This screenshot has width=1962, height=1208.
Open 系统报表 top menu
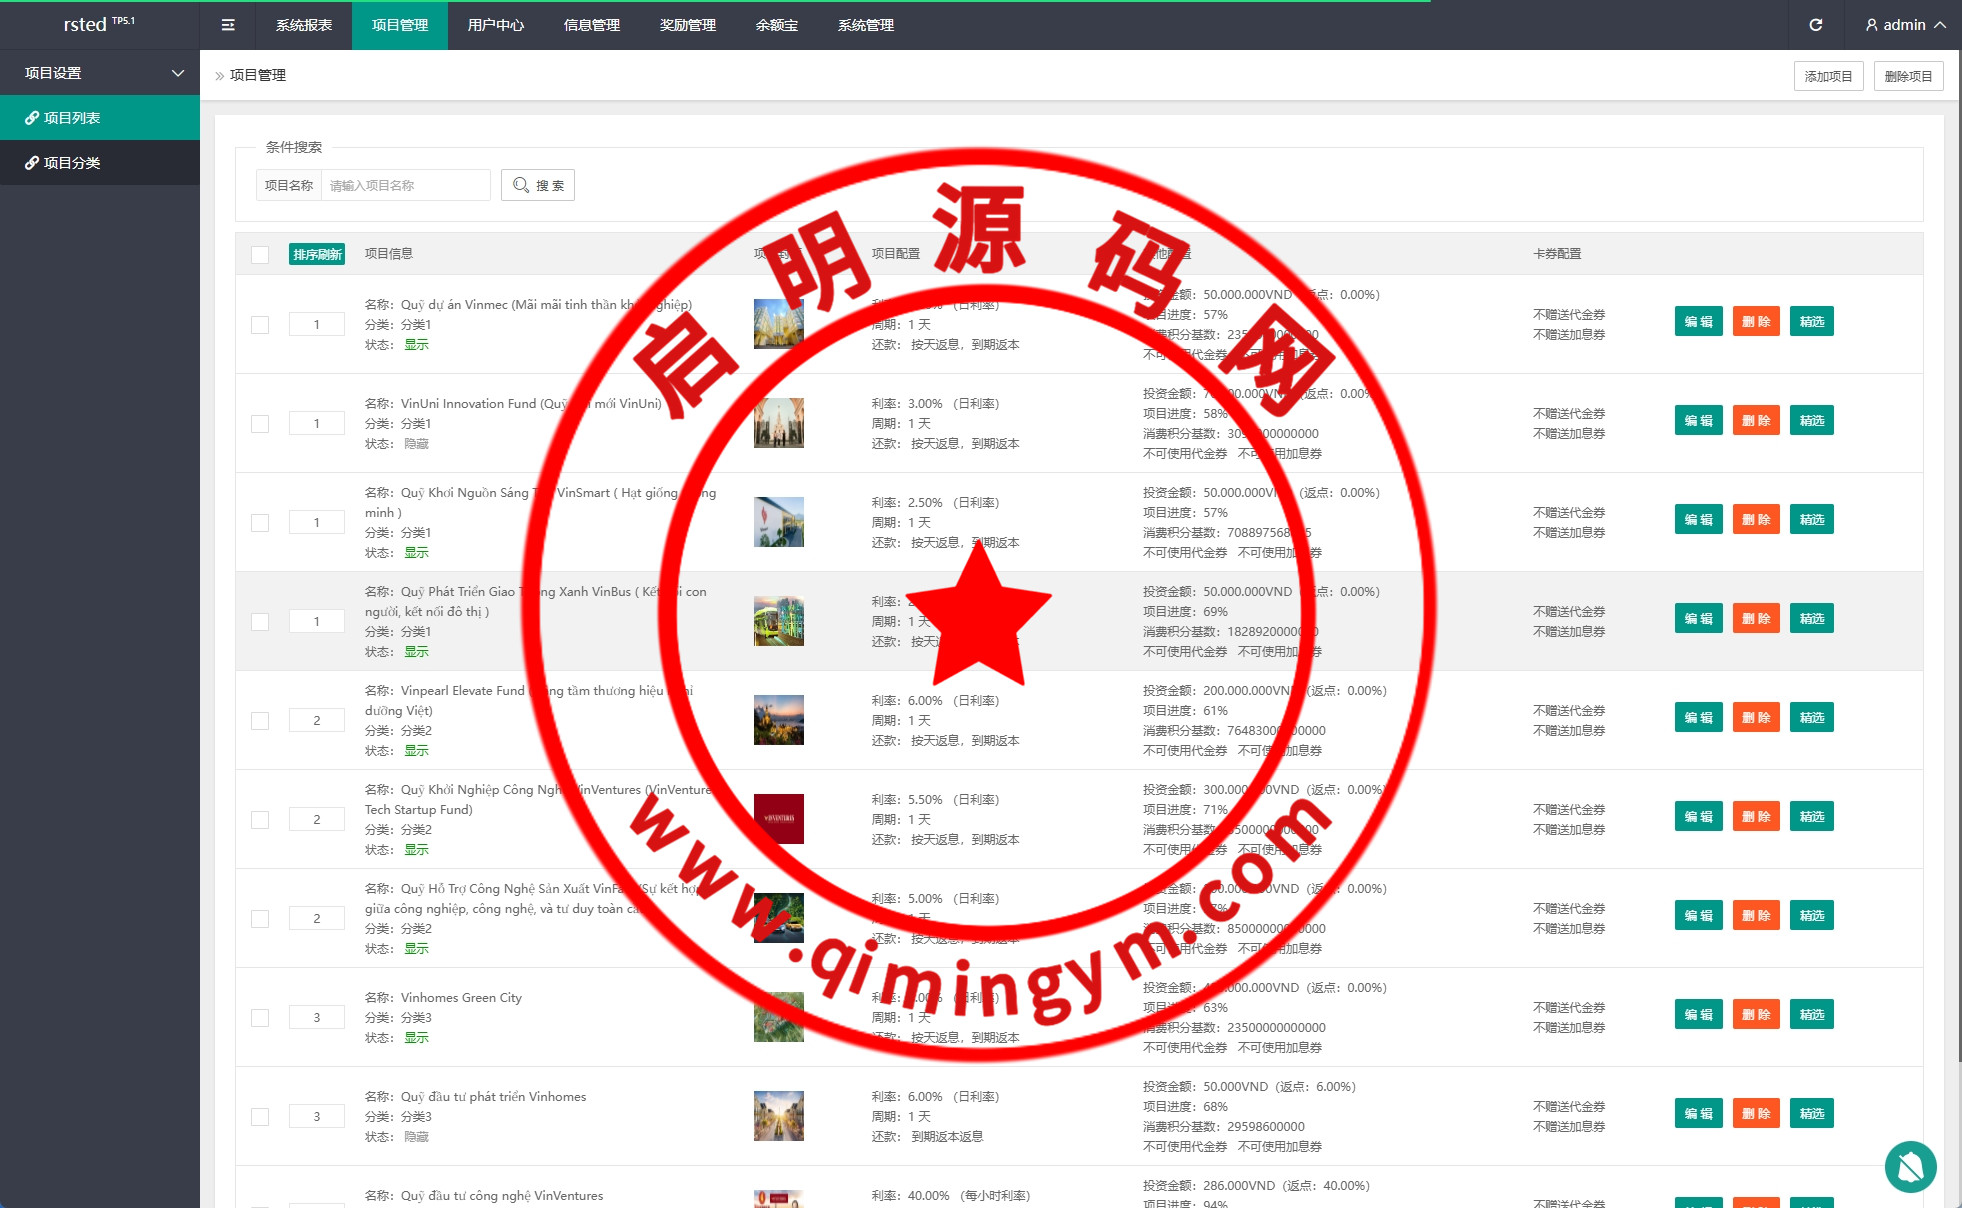tap(303, 25)
